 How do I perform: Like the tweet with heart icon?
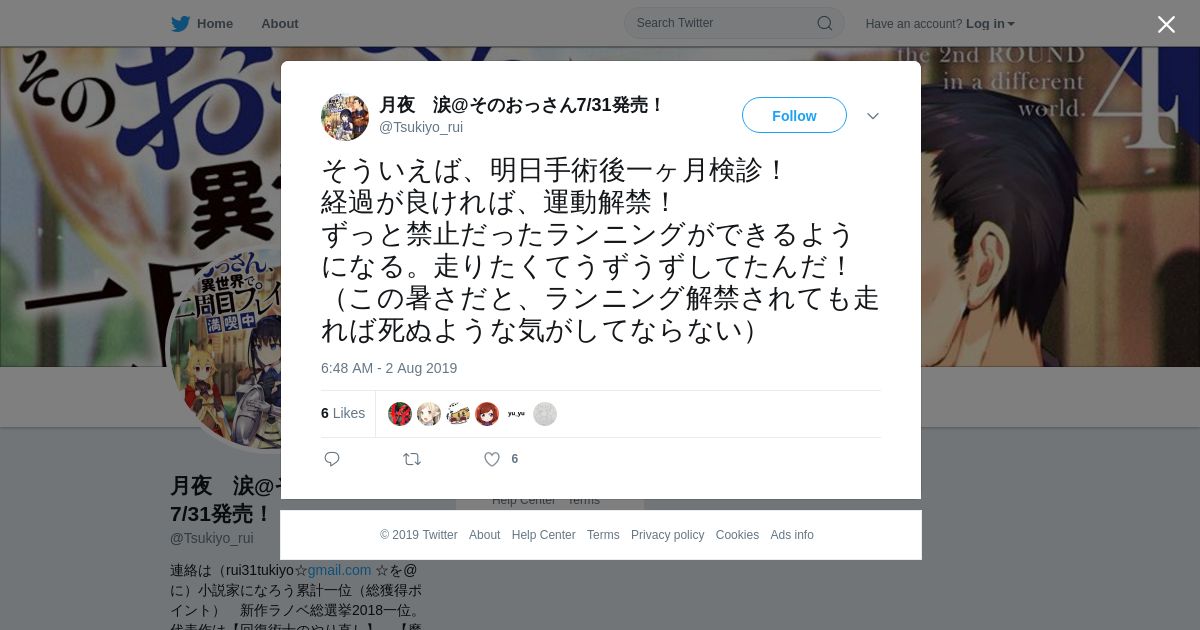click(x=492, y=459)
